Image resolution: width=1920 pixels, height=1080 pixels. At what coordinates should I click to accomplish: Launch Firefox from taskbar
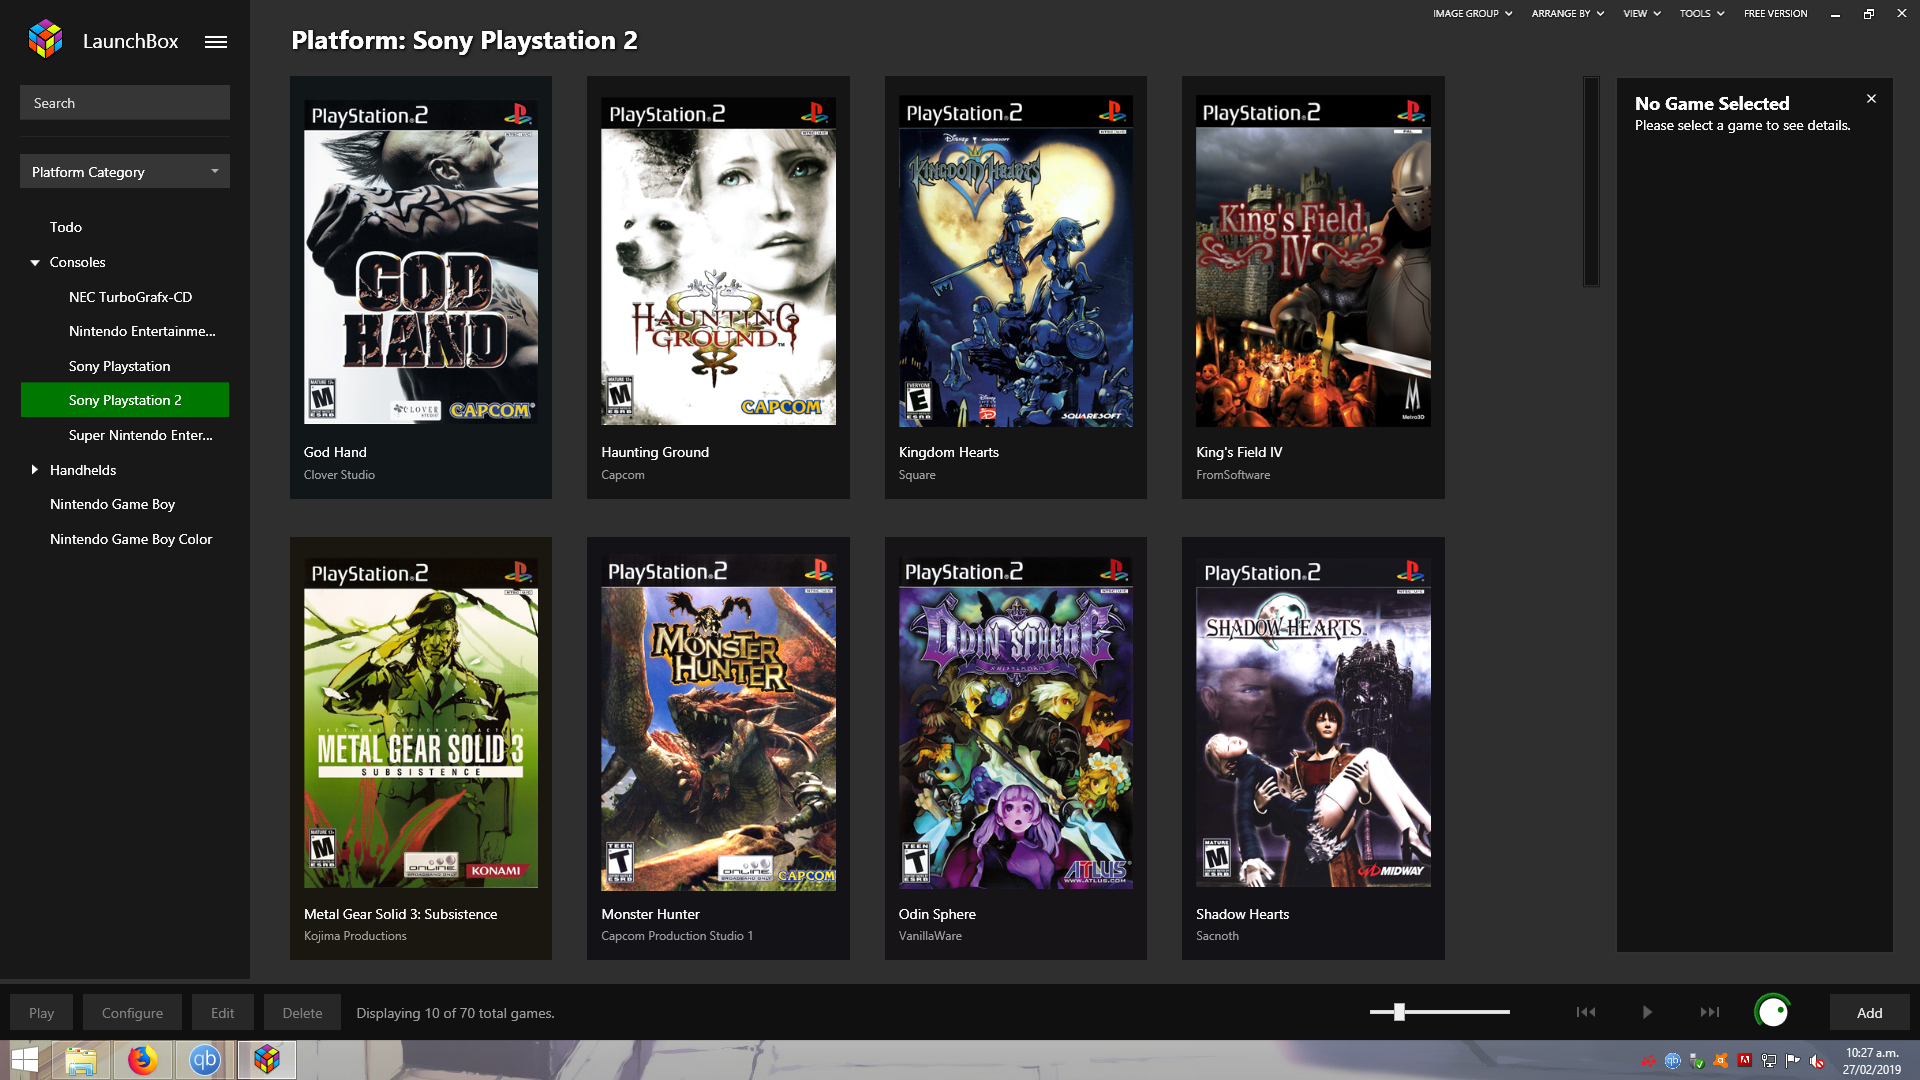pos(142,1060)
